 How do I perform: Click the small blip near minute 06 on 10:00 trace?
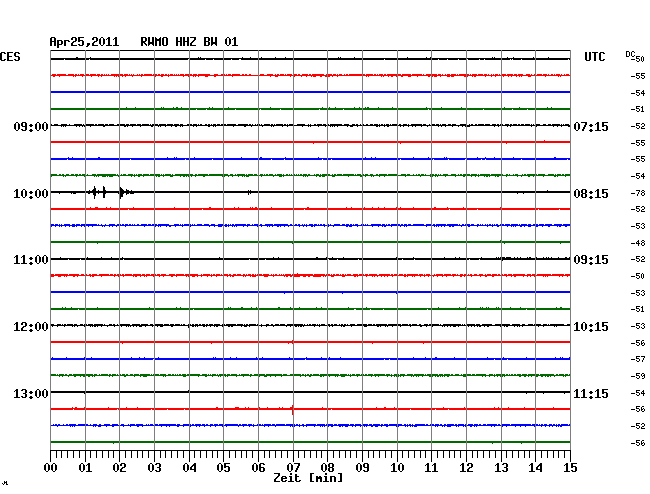249,192
